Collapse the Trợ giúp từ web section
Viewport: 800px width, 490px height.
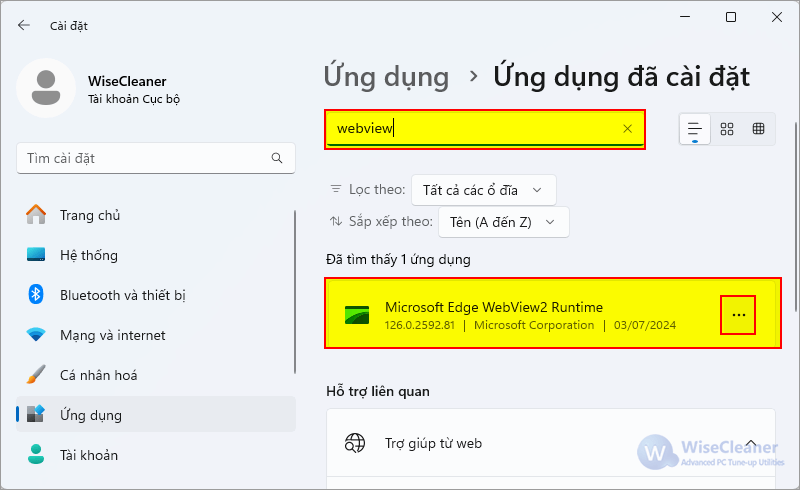pos(751,443)
